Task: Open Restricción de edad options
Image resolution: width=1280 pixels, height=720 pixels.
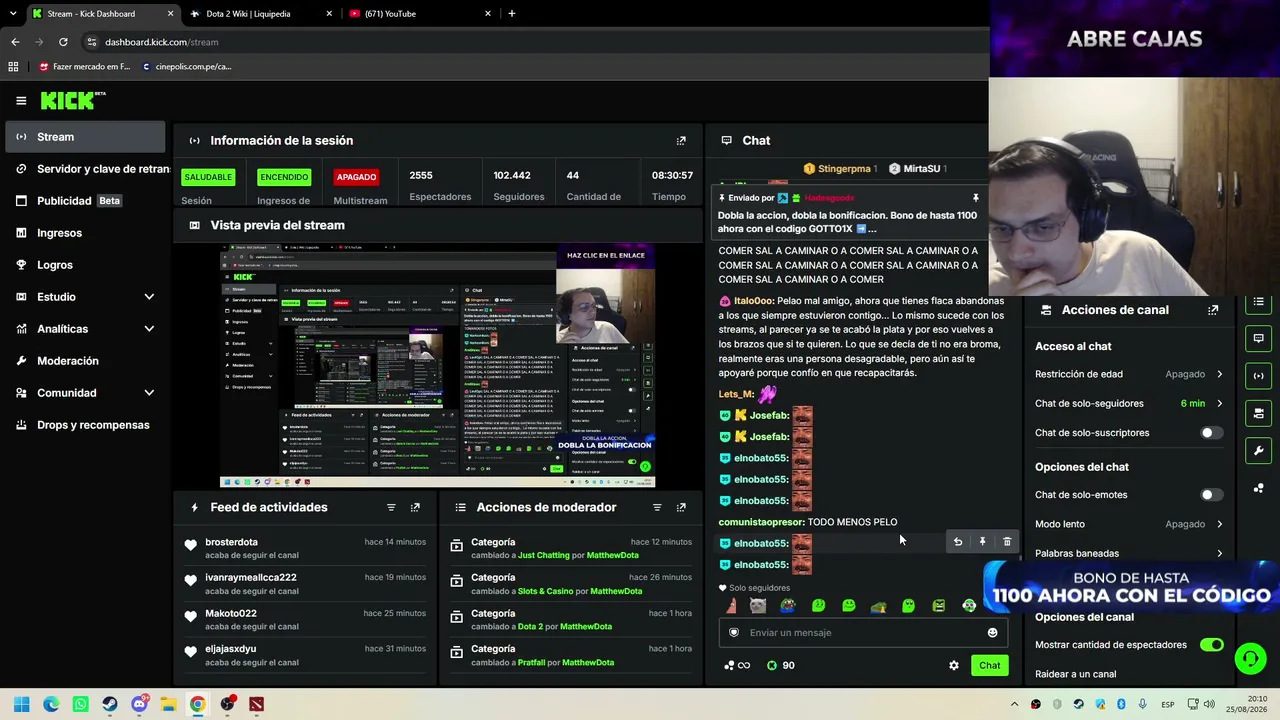Action: pyautogui.click(x=1129, y=375)
